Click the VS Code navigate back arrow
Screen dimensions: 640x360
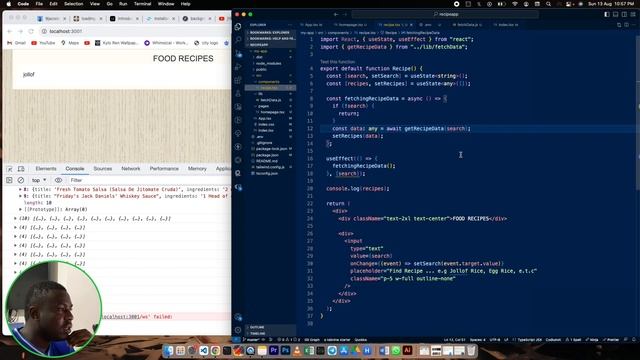[336, 14]
